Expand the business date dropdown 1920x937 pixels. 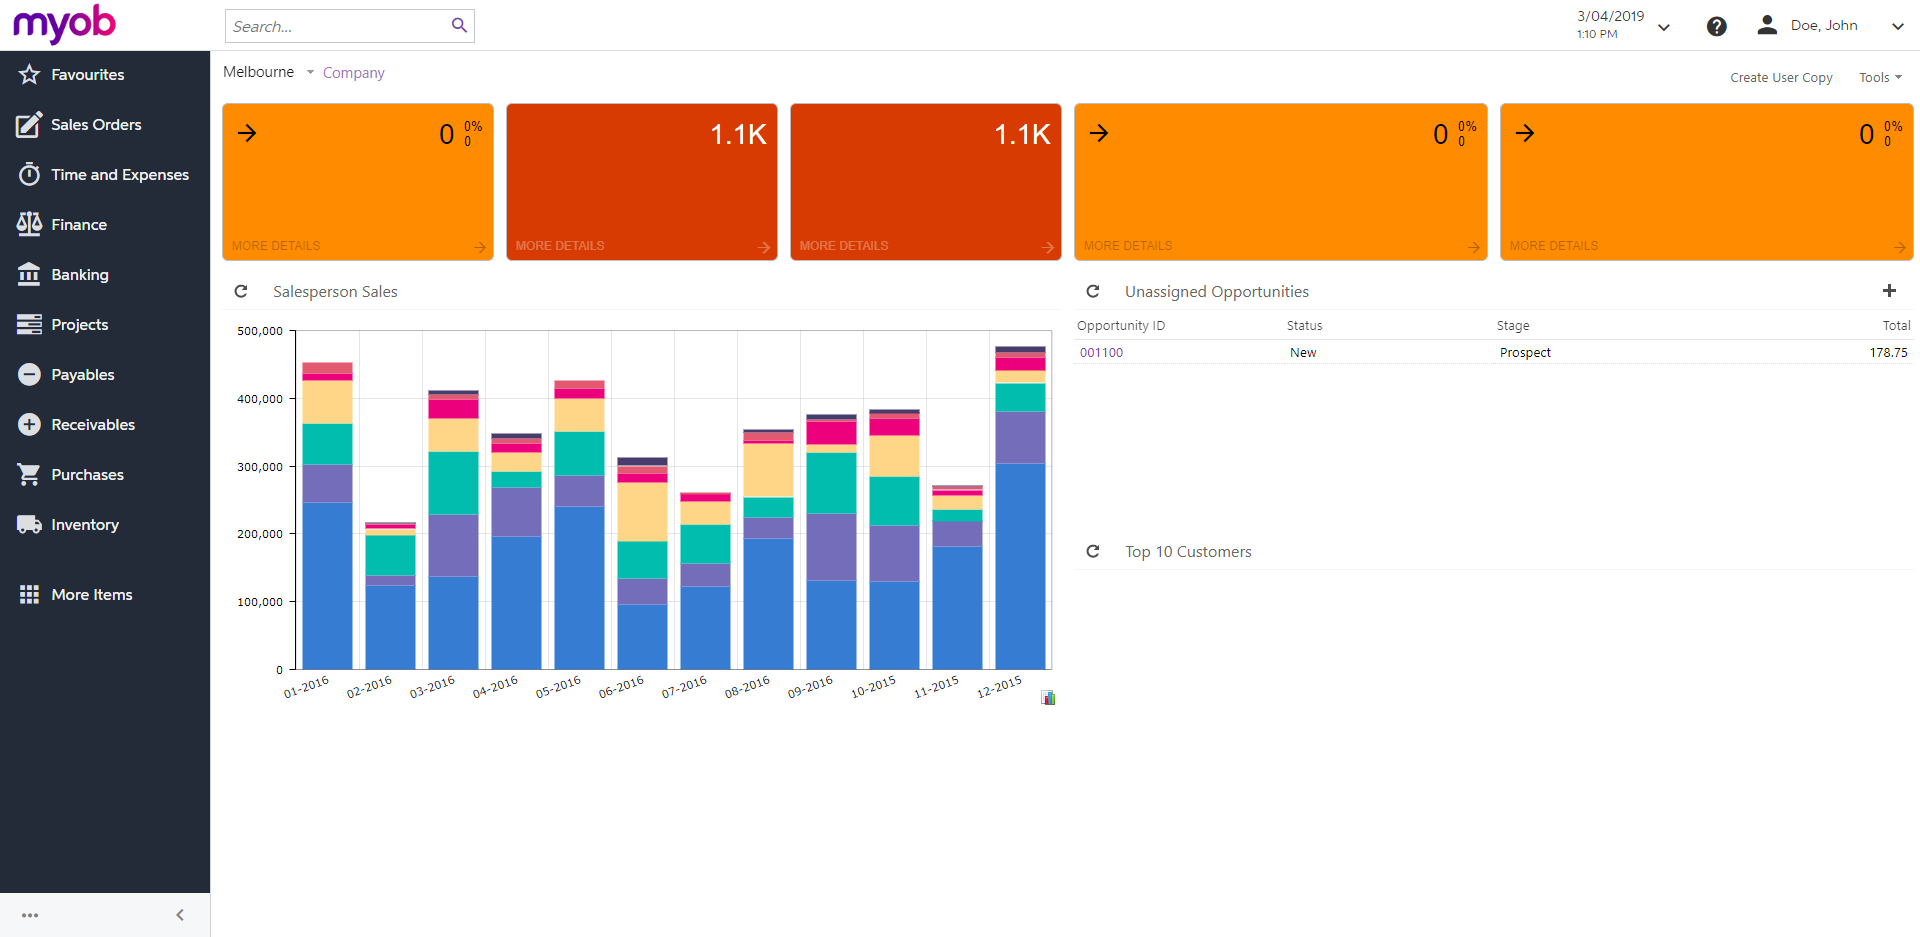point(1664,27)
